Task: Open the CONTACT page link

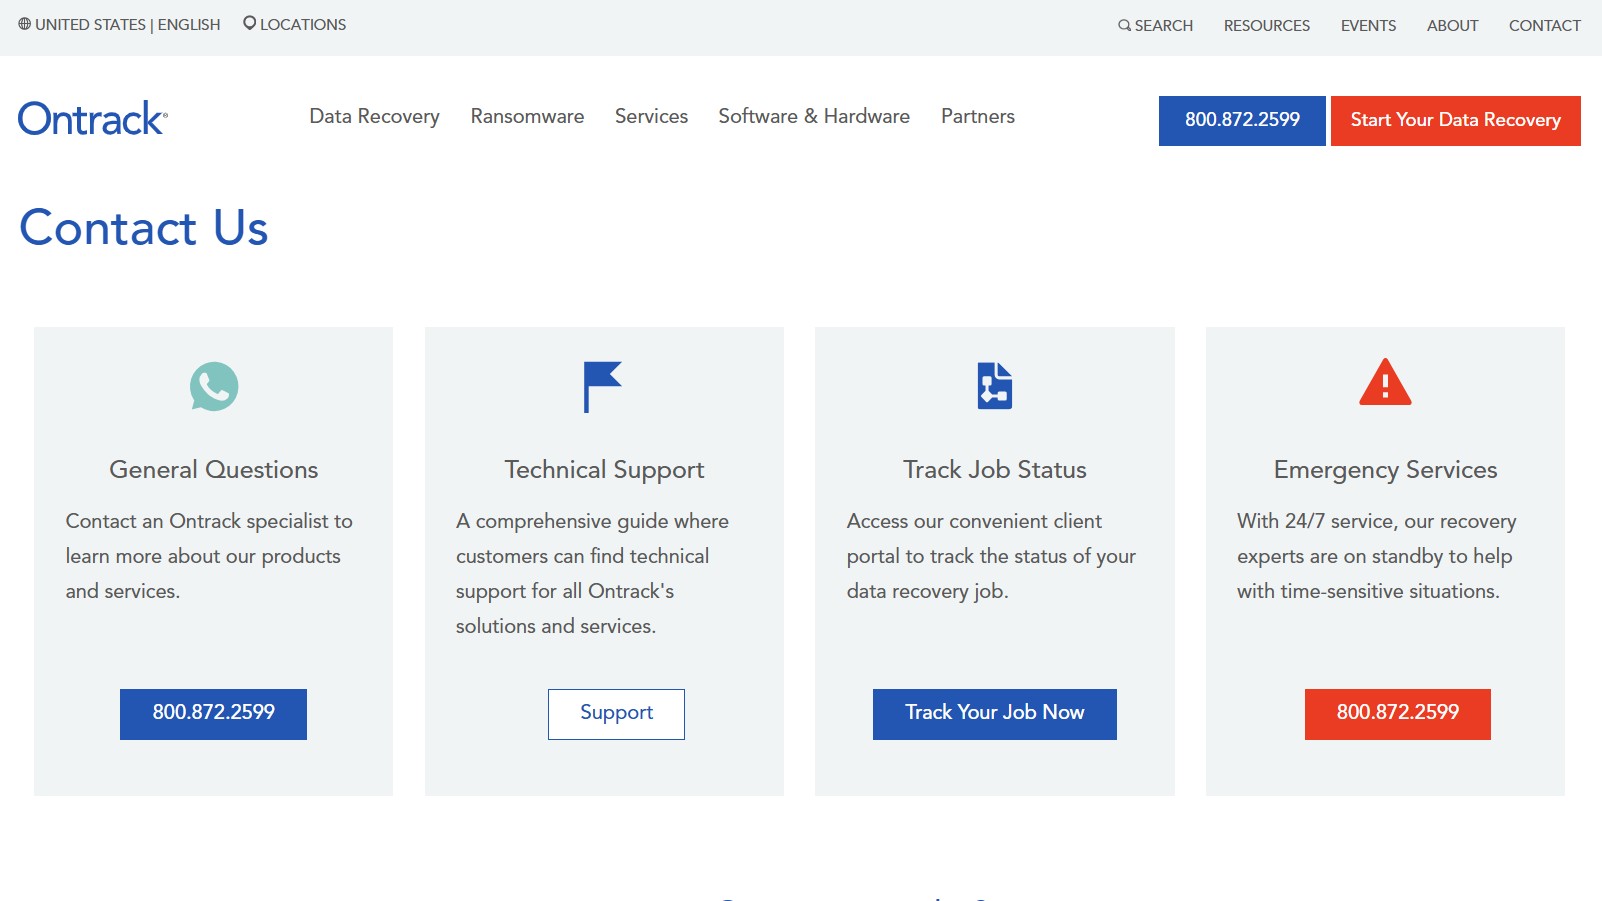Action: [1543, 25]
